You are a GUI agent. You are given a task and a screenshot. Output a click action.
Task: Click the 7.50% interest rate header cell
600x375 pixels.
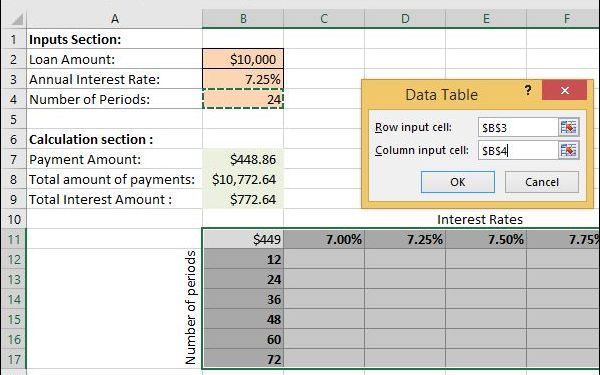point(486,240)
